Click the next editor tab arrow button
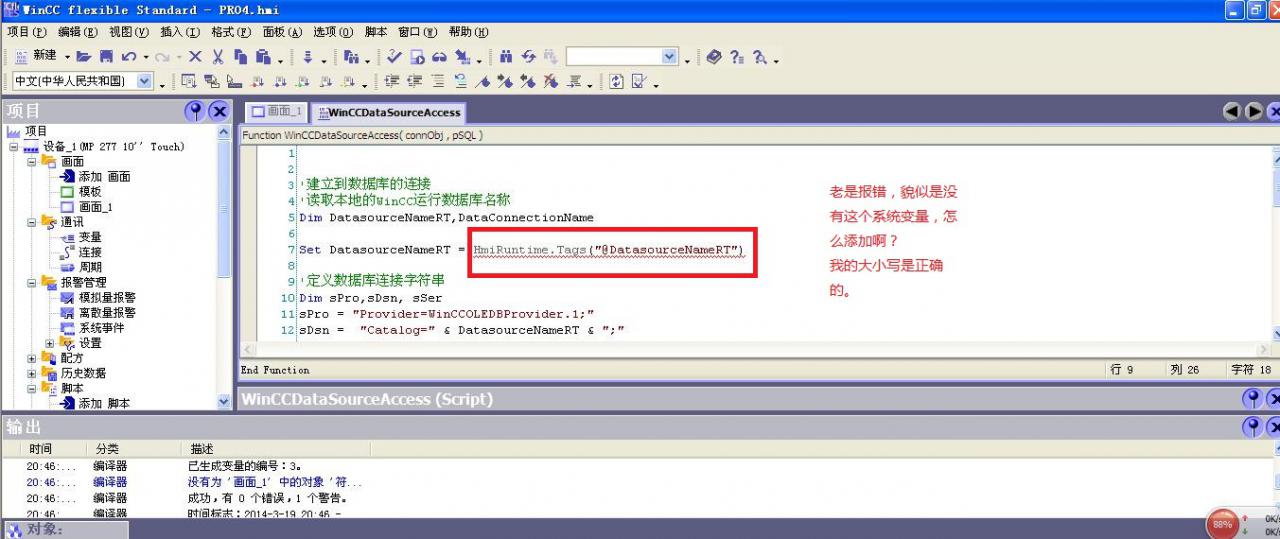This screenshot has width=1280, height=539. coord(1254,112)
